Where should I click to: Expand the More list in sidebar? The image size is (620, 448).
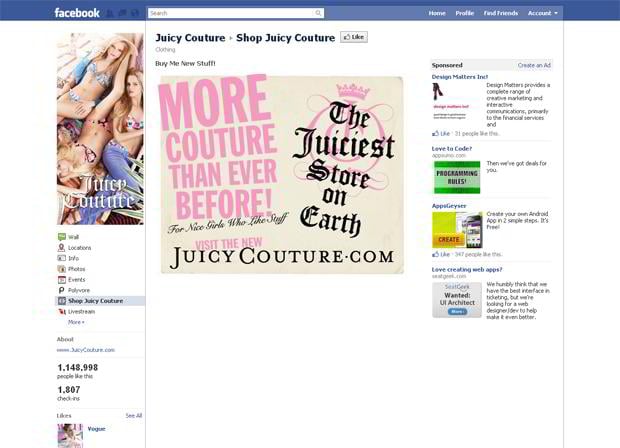point(76,322)
